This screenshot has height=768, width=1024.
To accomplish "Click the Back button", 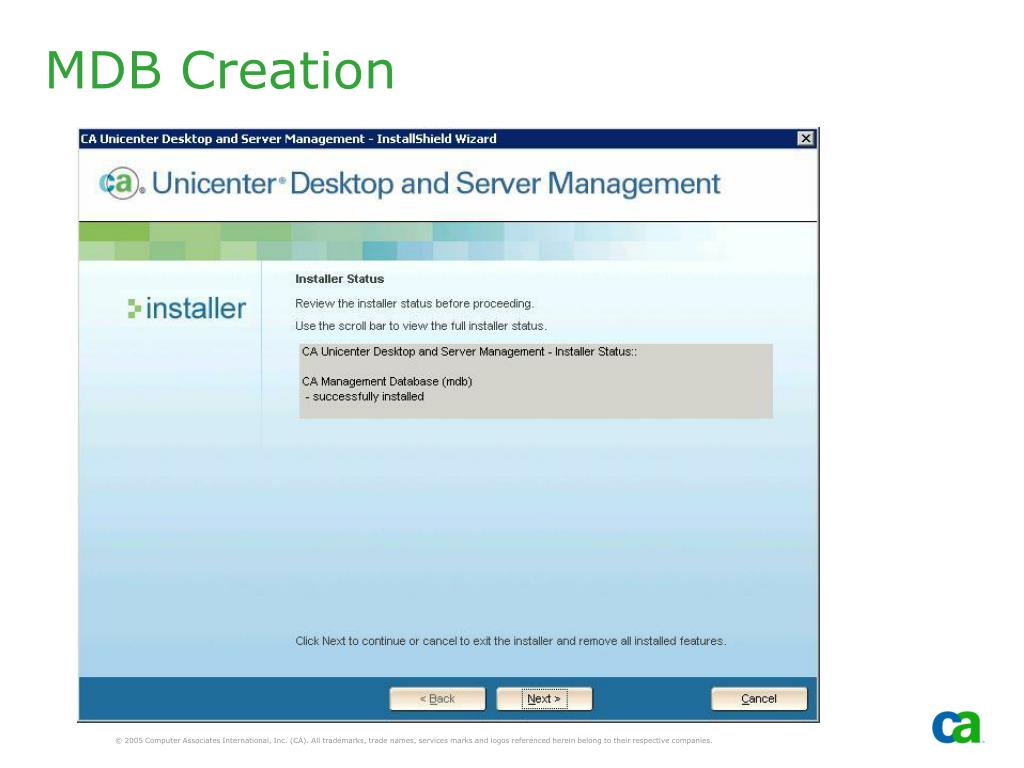I will 438,699.
